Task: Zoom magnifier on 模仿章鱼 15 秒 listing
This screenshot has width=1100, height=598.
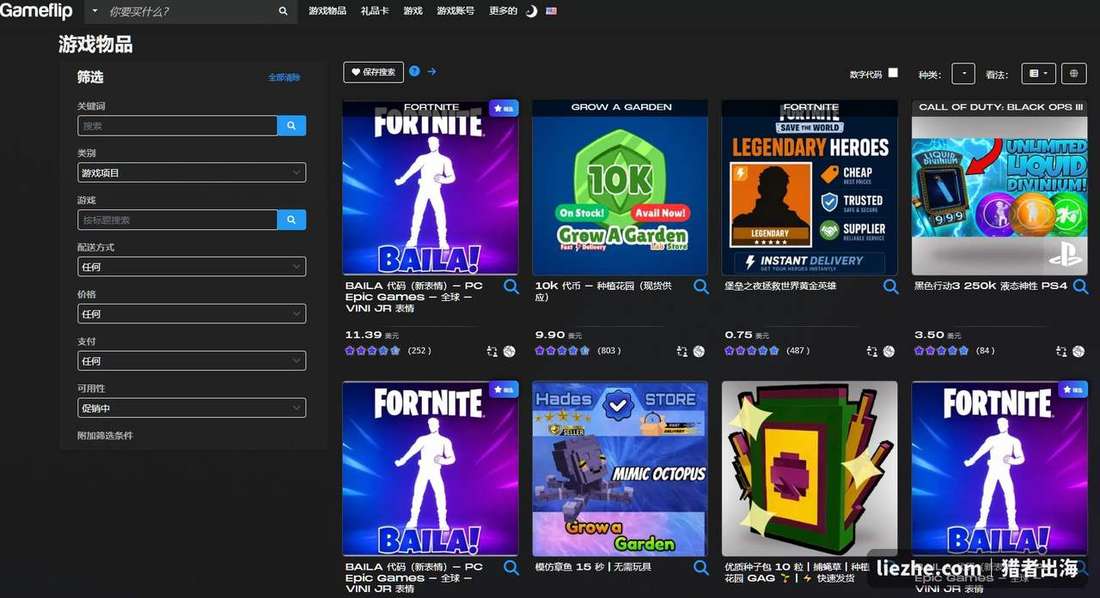Action: pyautogui.click(x=701, y=567)
